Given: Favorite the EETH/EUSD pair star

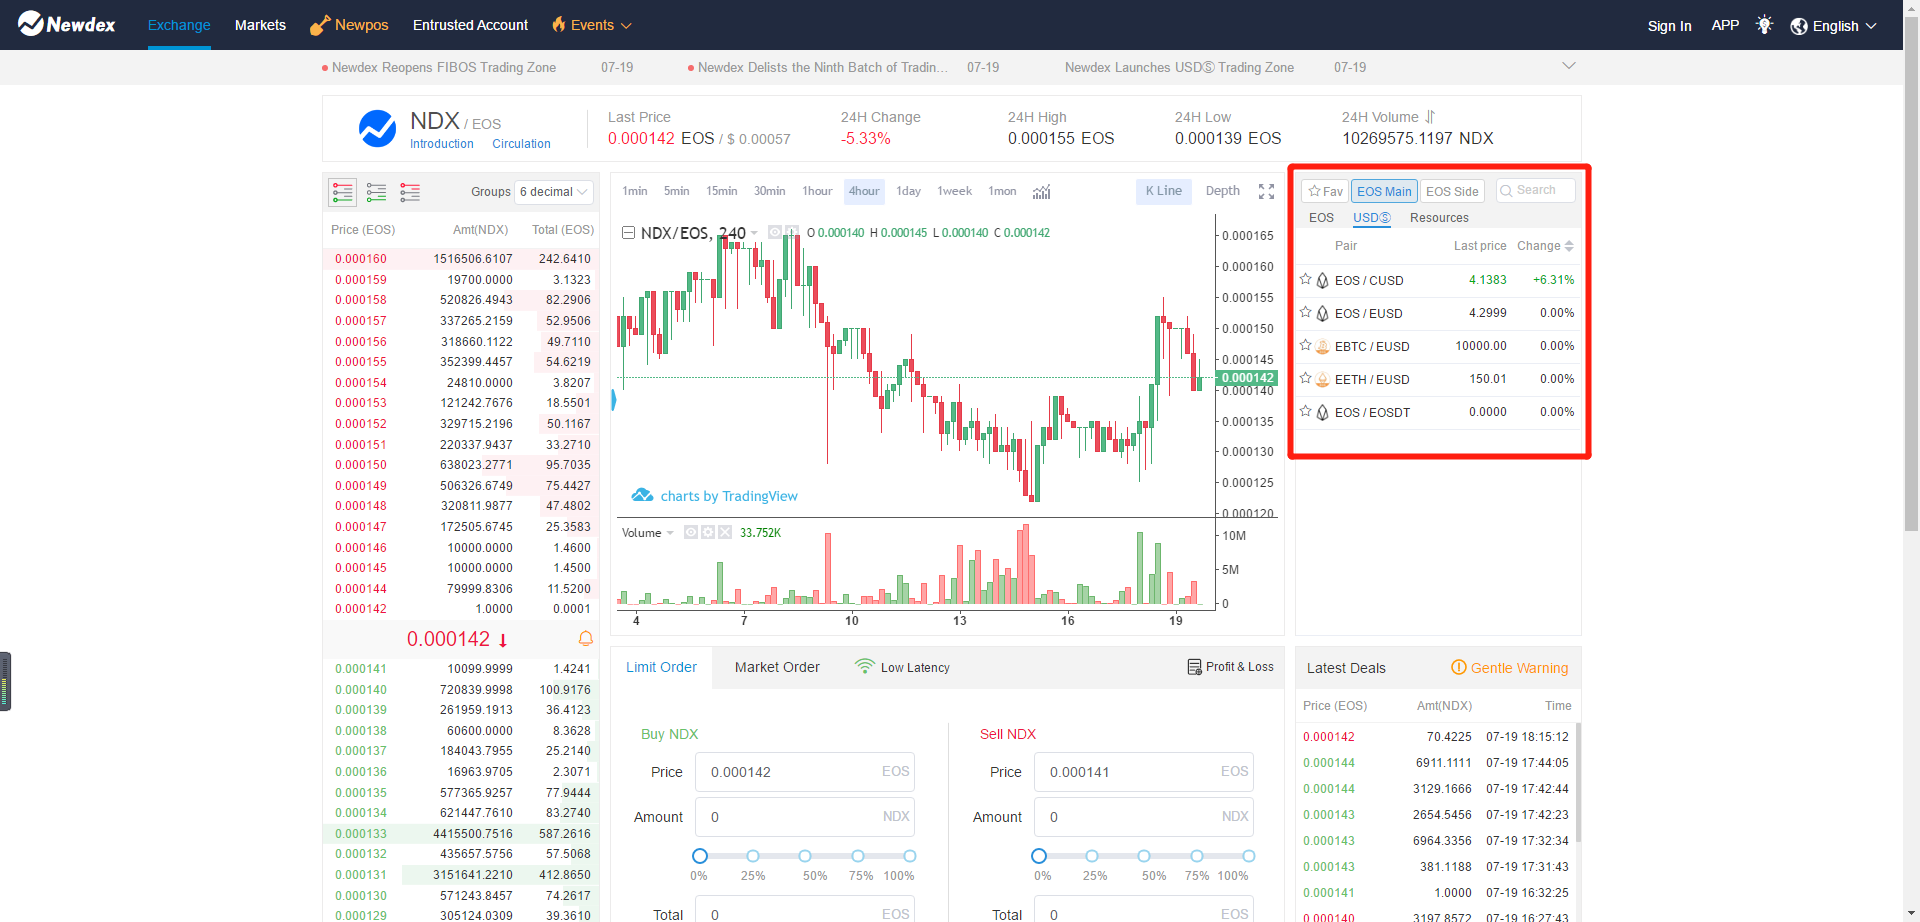Looking at the screenshot, I should point(1305,379).
